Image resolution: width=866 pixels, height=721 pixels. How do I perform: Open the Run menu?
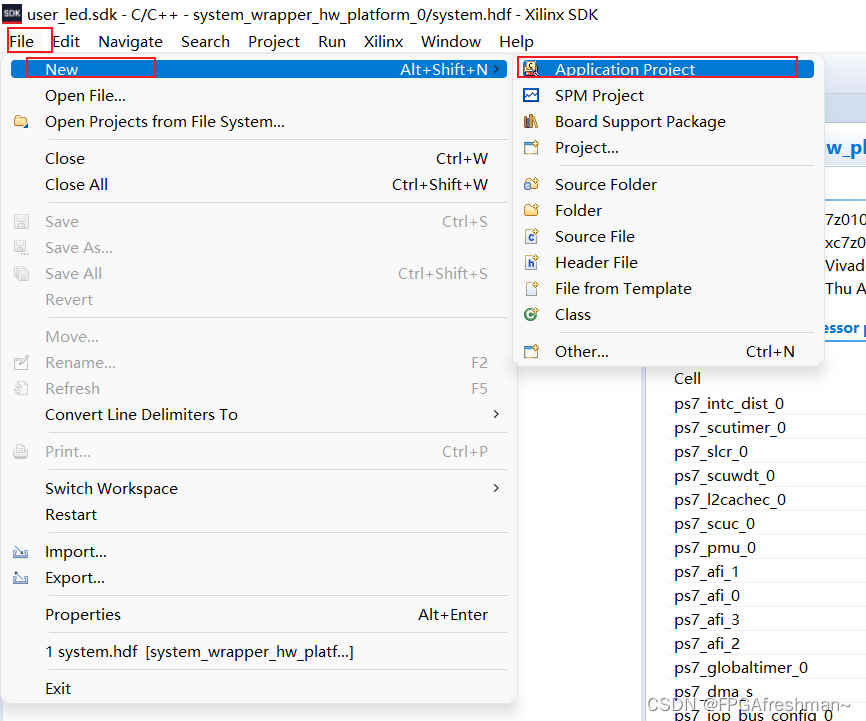tap(332, 41)
